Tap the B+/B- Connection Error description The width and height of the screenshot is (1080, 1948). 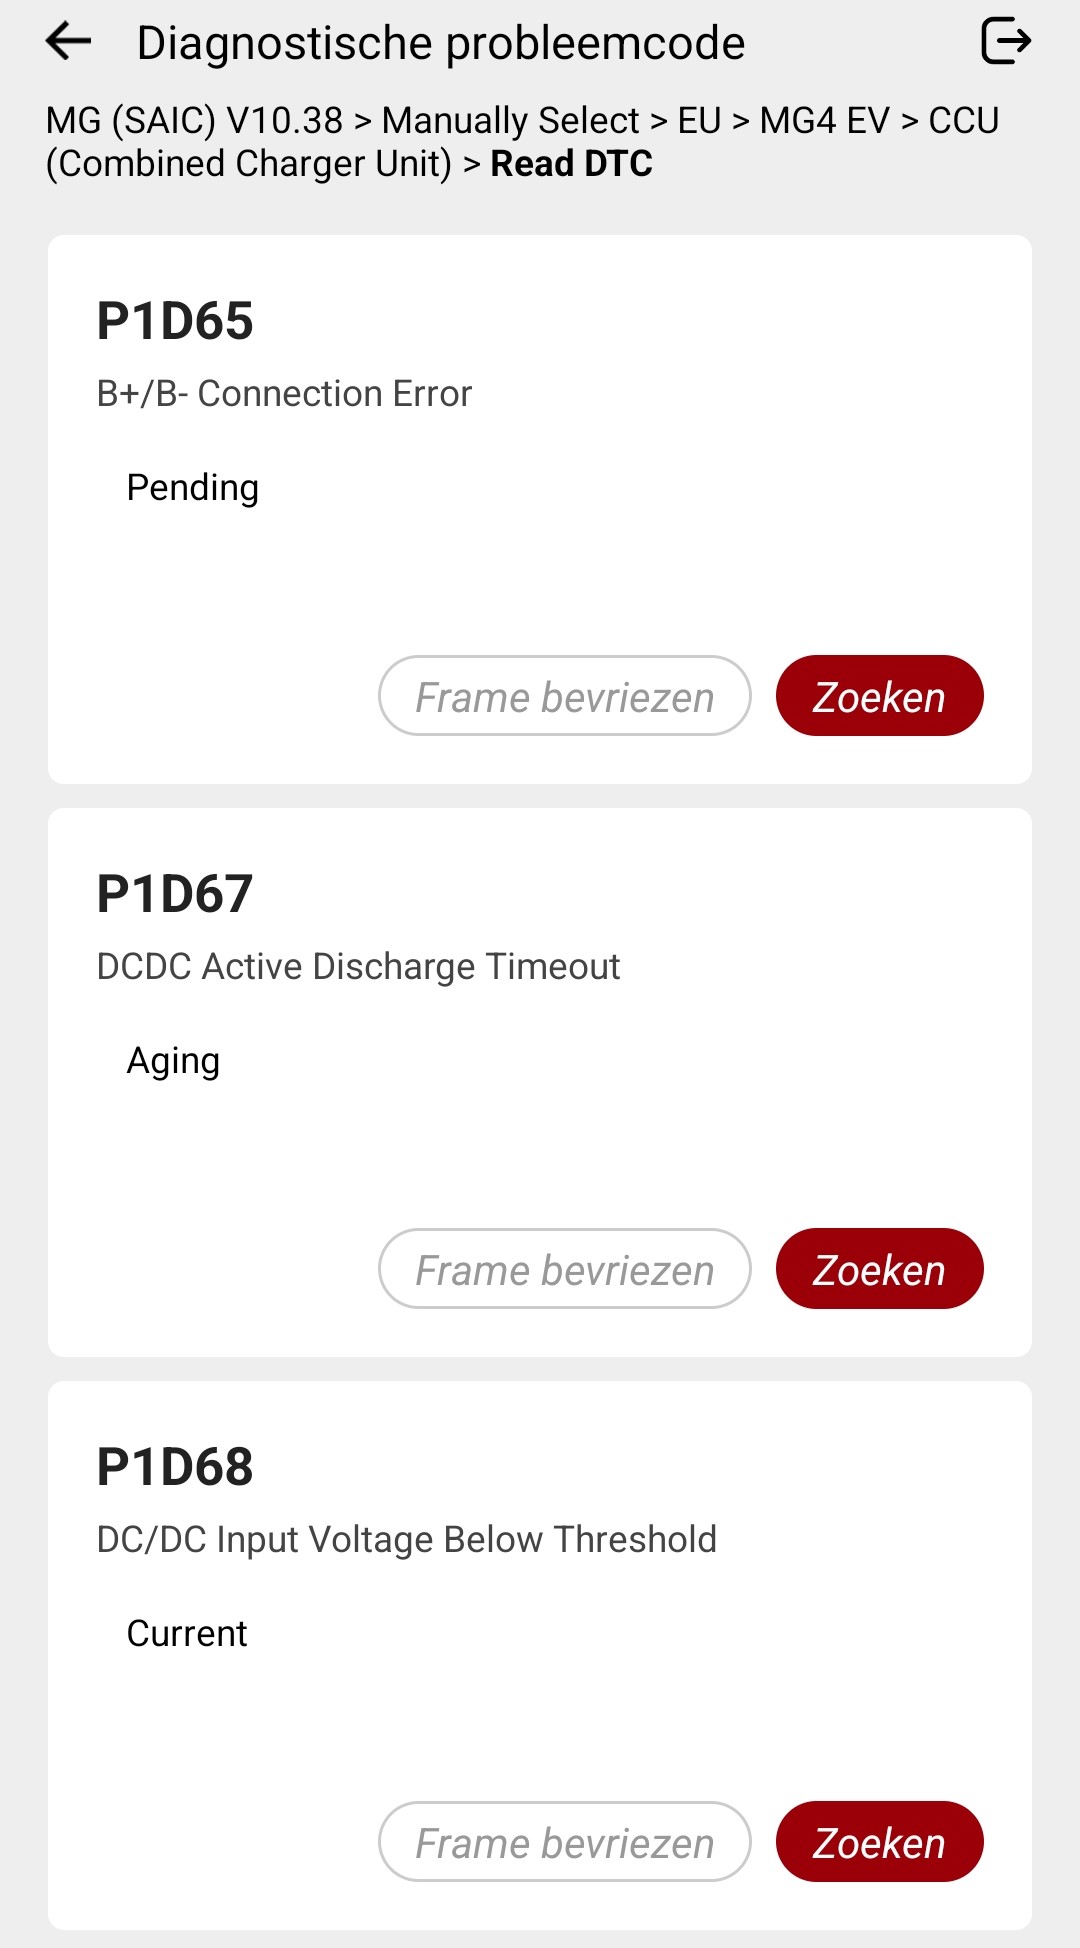coord(284,394)
